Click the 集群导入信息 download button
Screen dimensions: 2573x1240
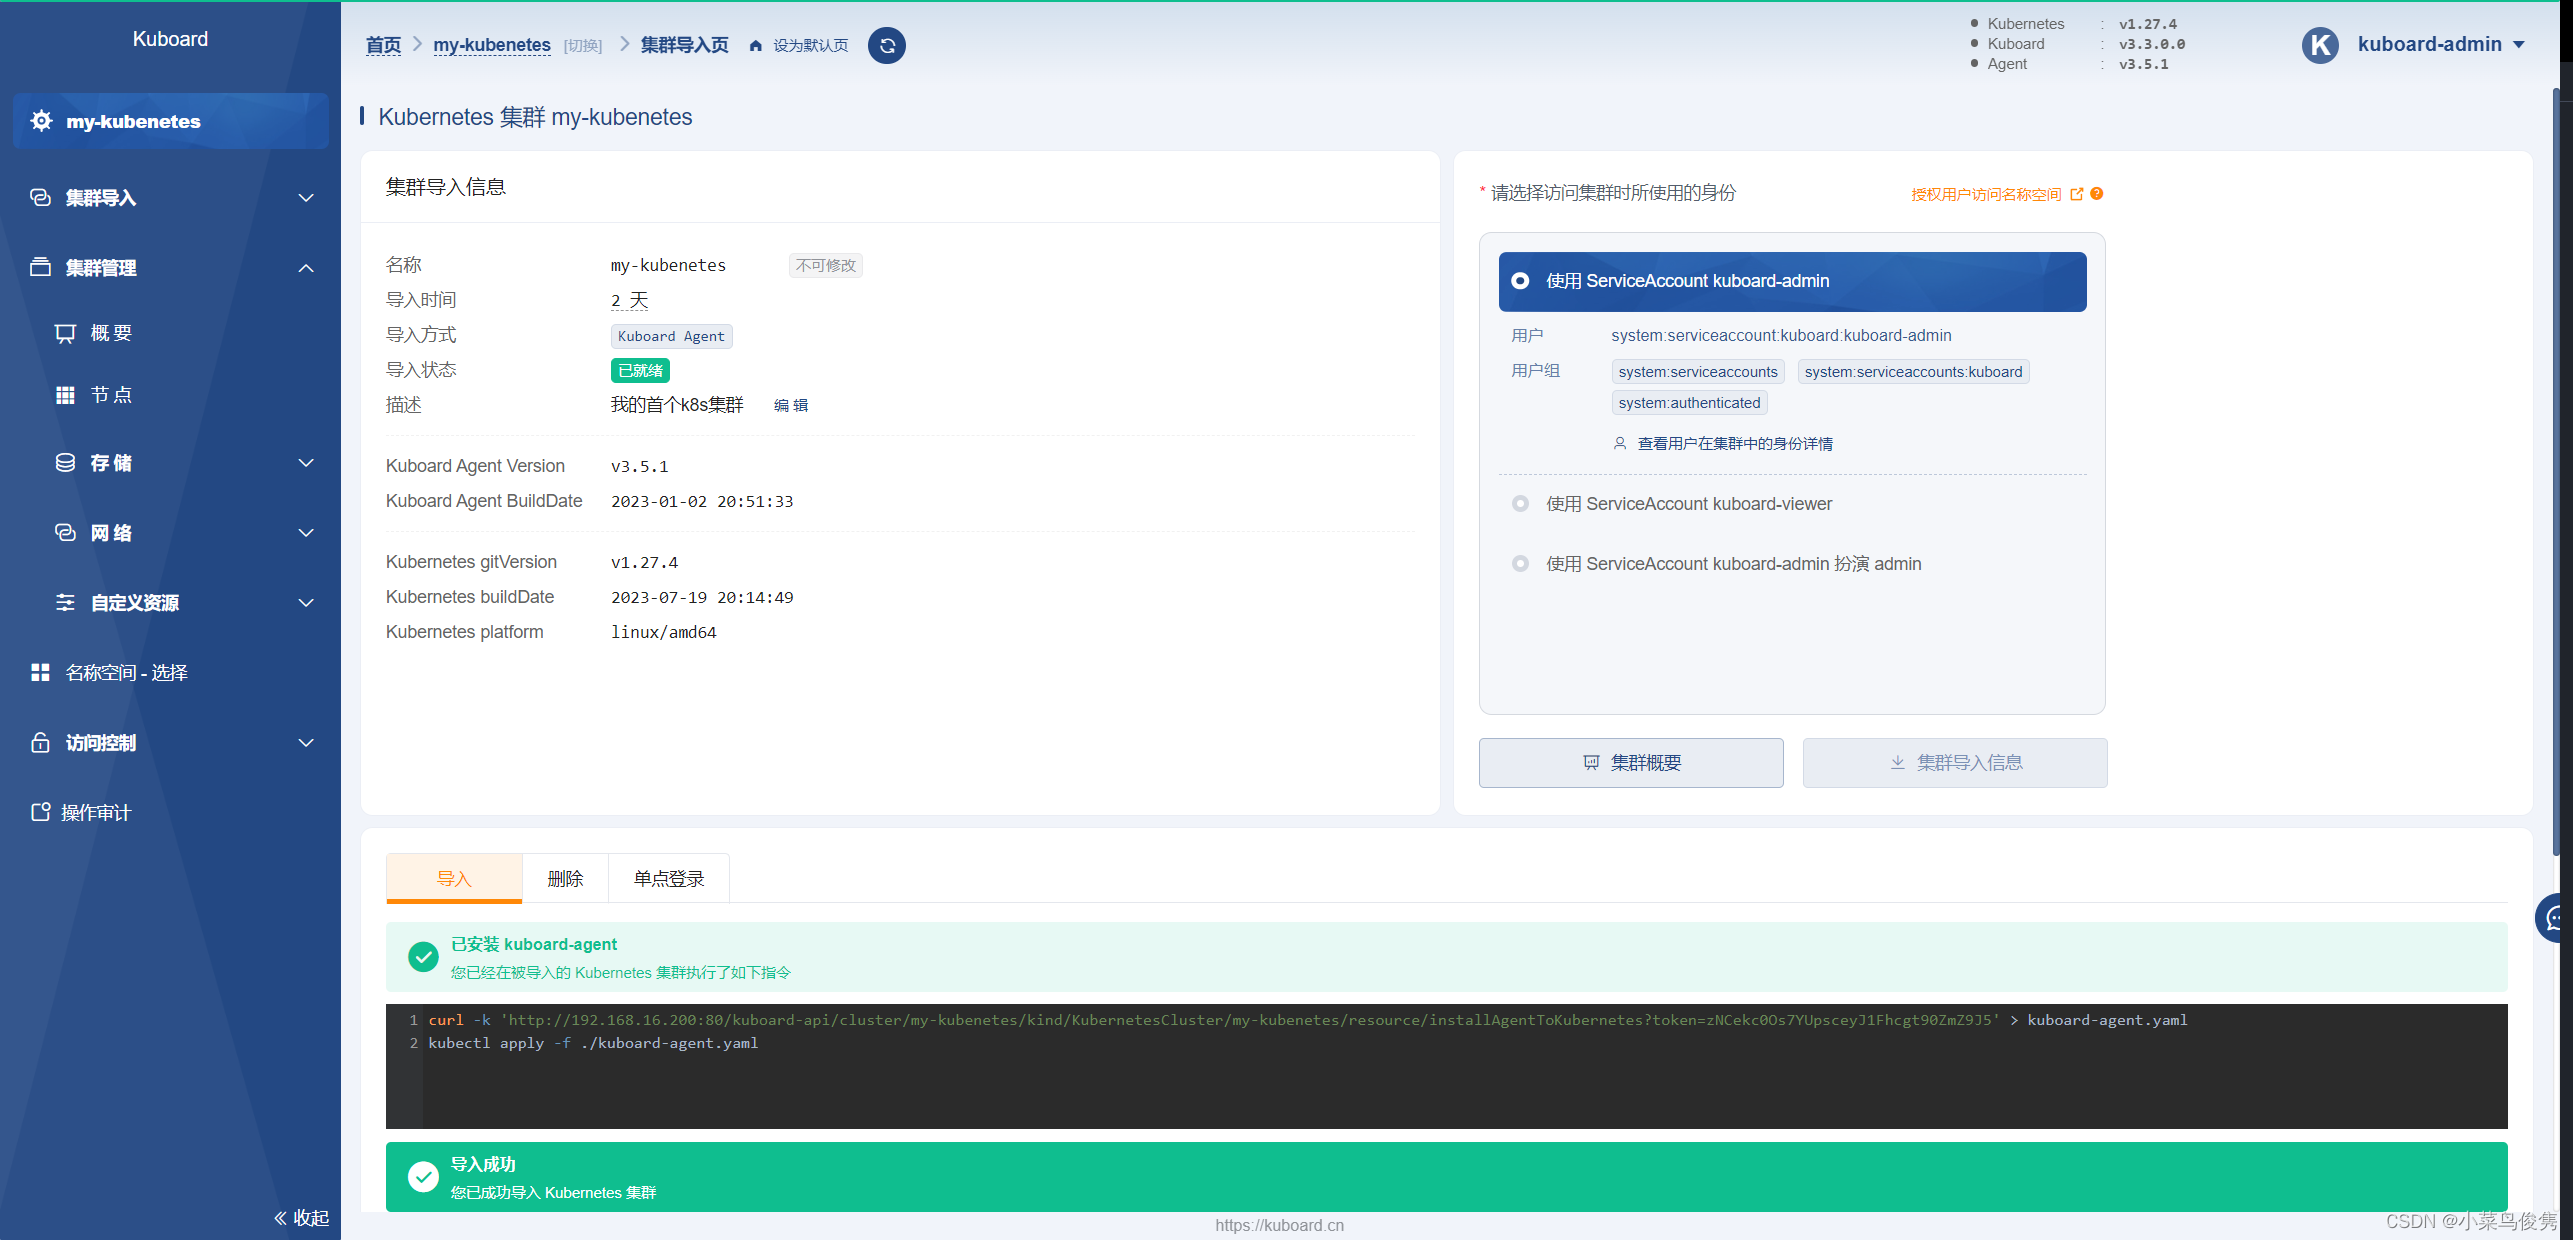coord(1955,763)
